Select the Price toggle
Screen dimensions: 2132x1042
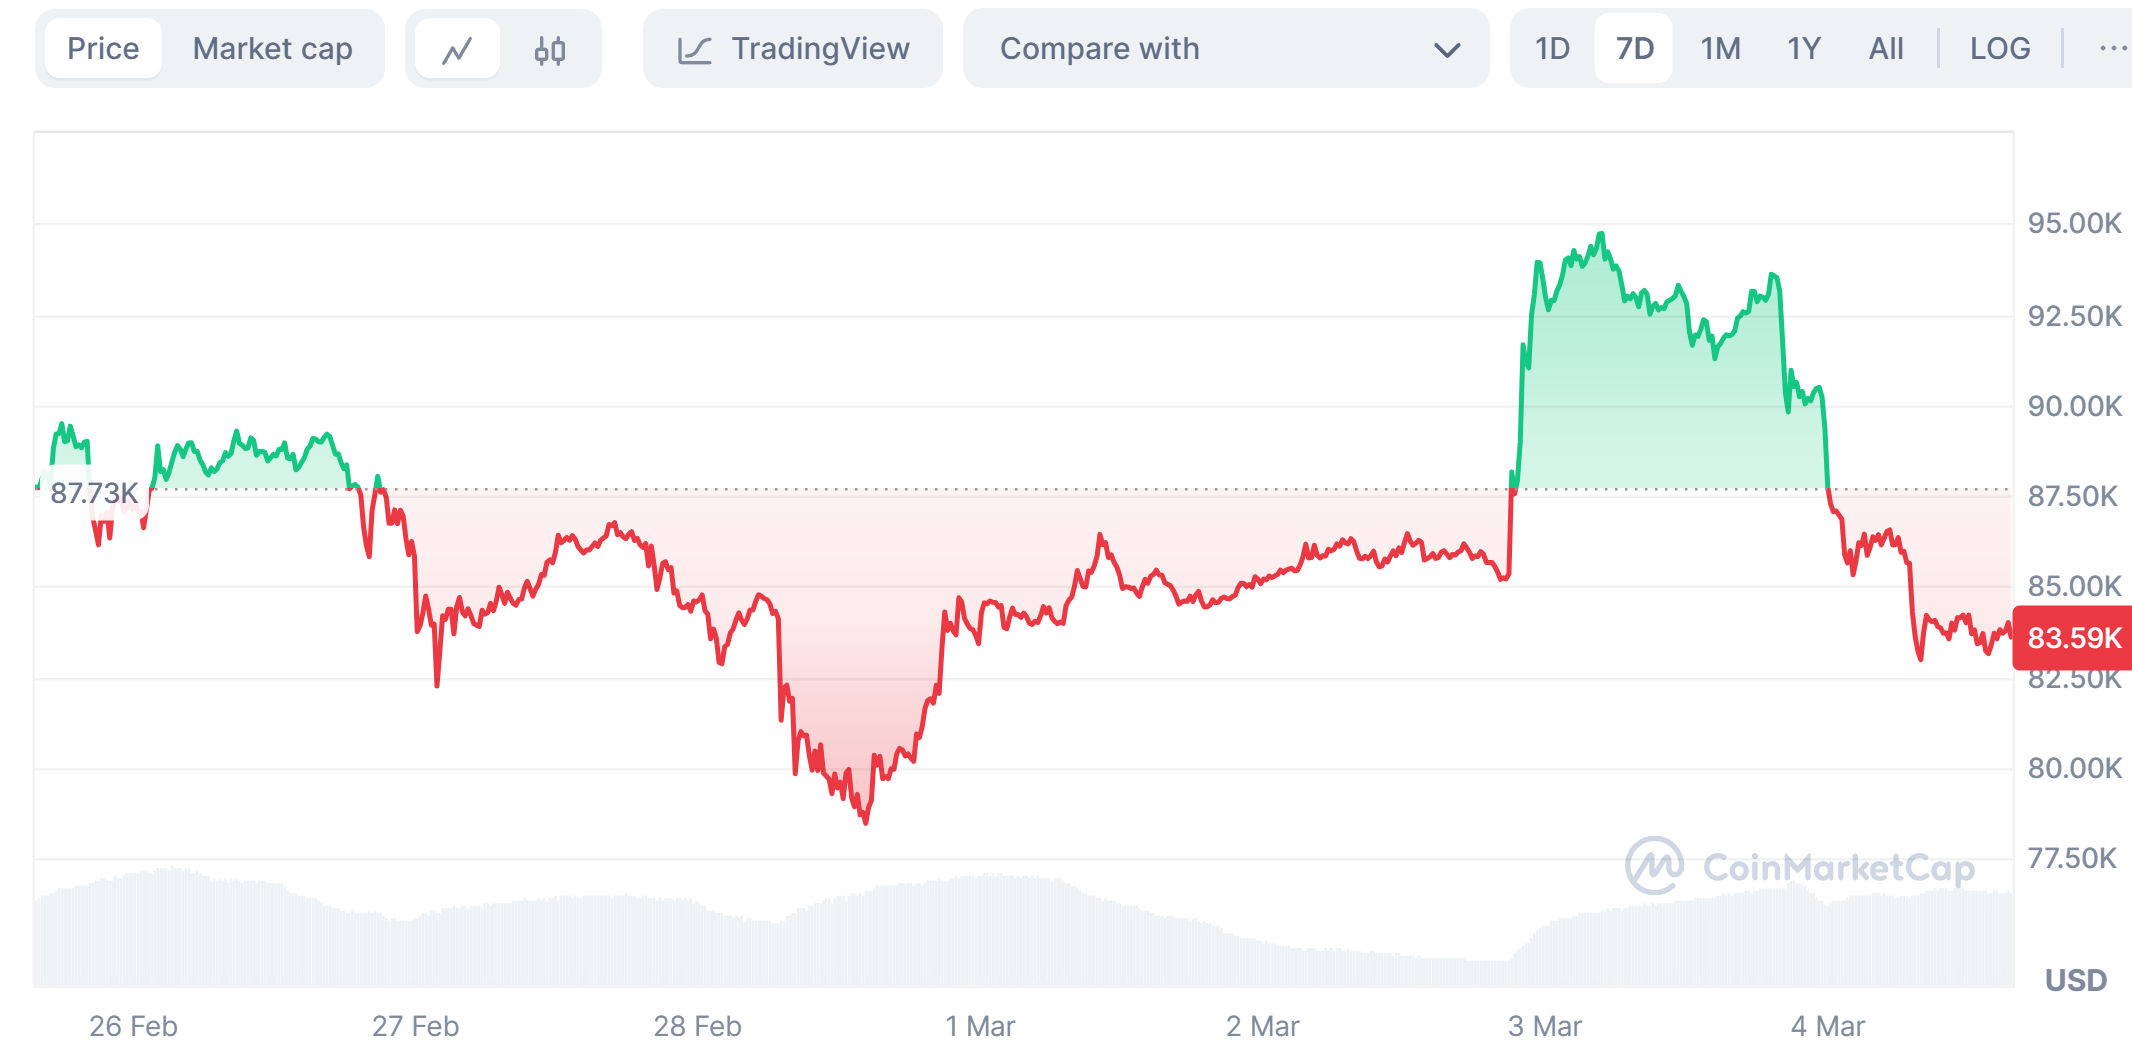point(103,49)
